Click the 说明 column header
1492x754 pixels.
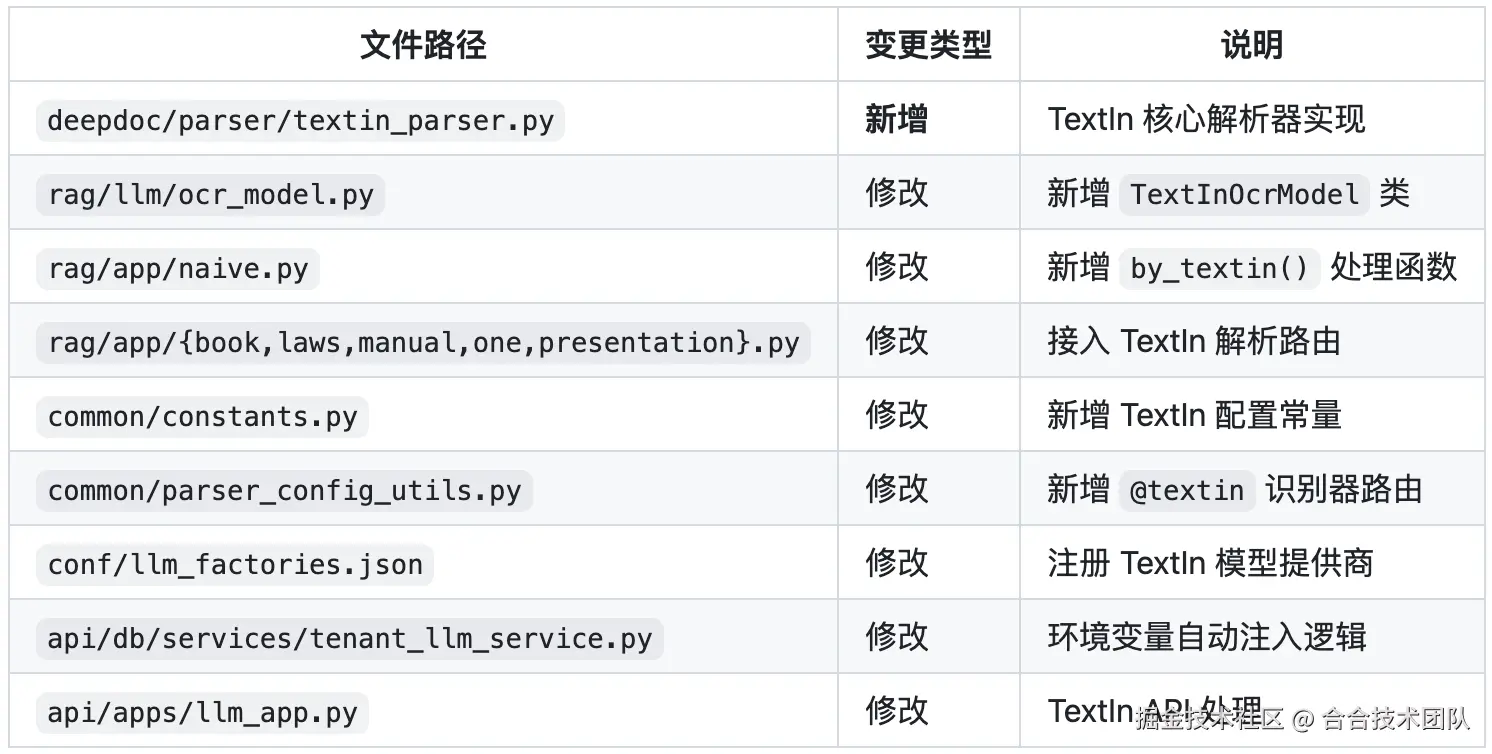[x=1251, y=45]
